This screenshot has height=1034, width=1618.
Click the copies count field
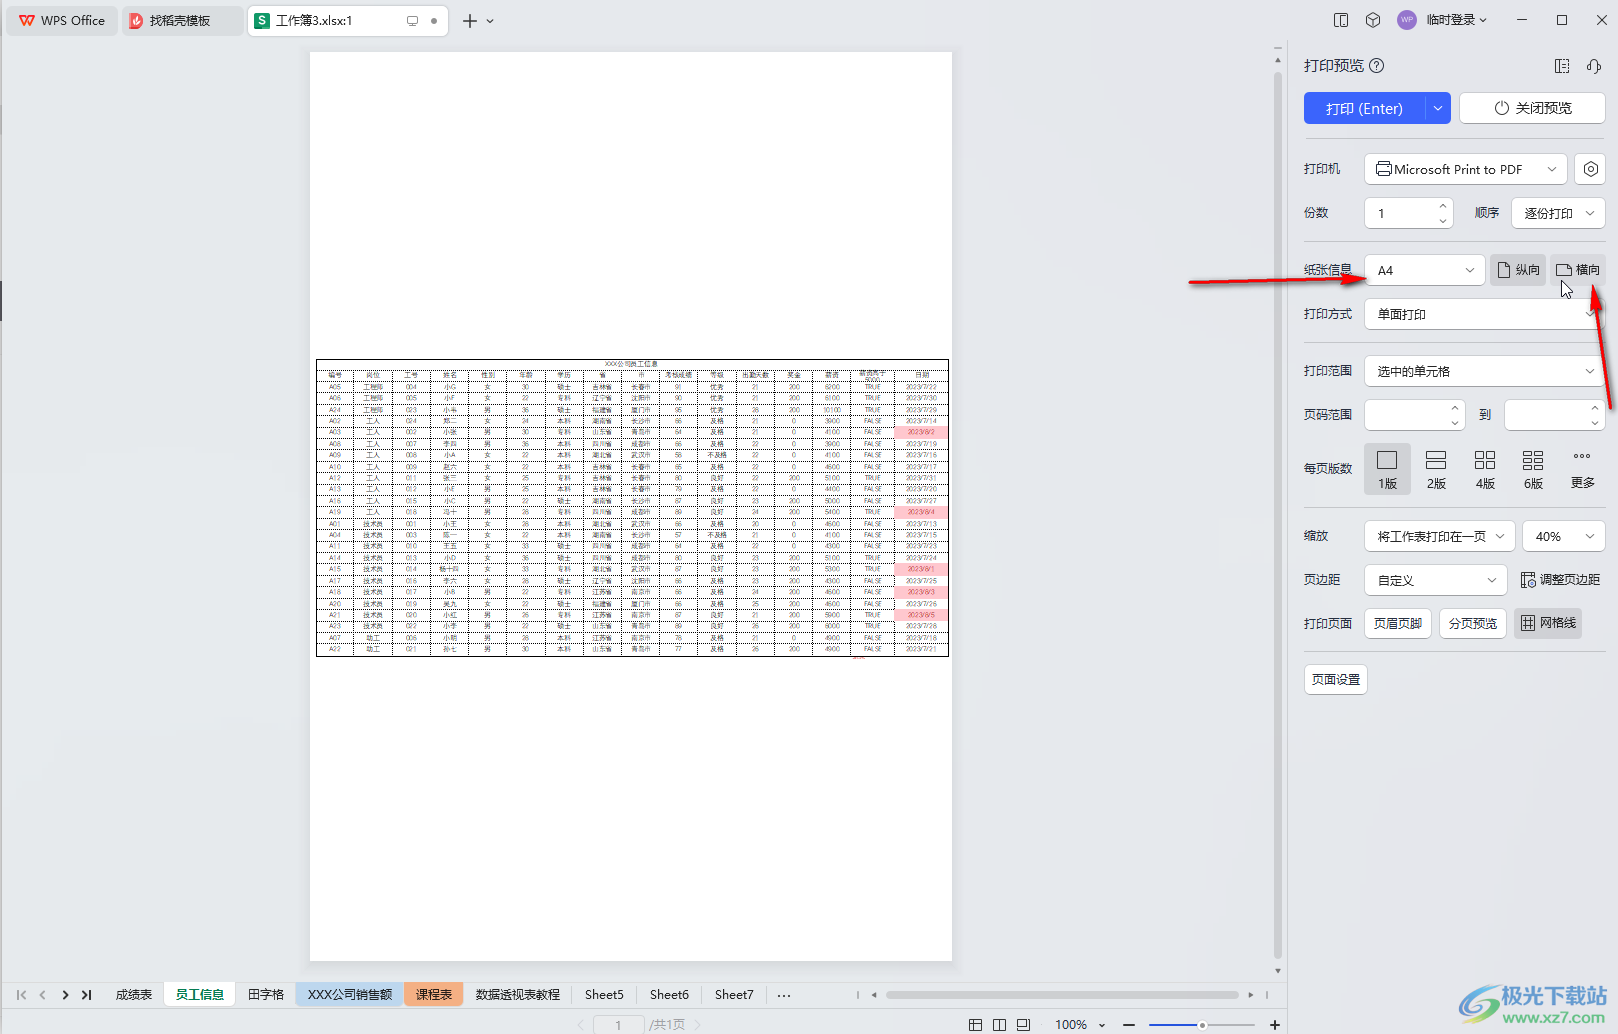click(1400, 213)
